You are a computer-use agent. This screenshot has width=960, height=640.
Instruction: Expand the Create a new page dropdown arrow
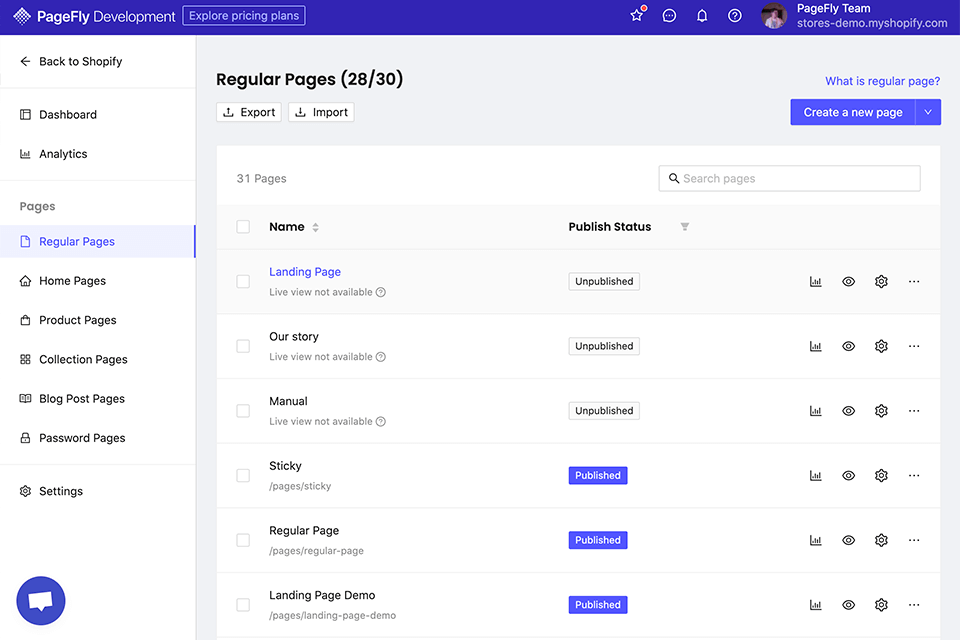[928, 112]
